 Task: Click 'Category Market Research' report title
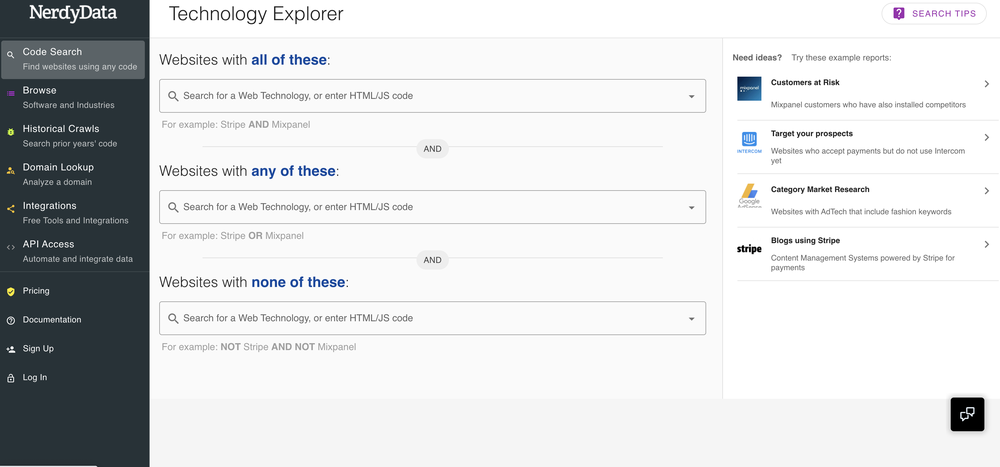pyautogui.click(x=820, y=189)
